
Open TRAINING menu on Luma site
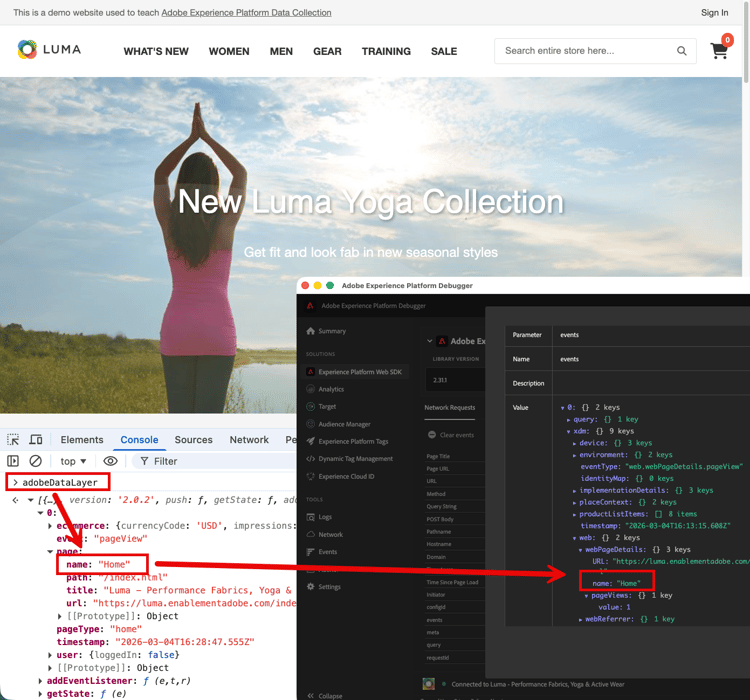pos(386,51)
